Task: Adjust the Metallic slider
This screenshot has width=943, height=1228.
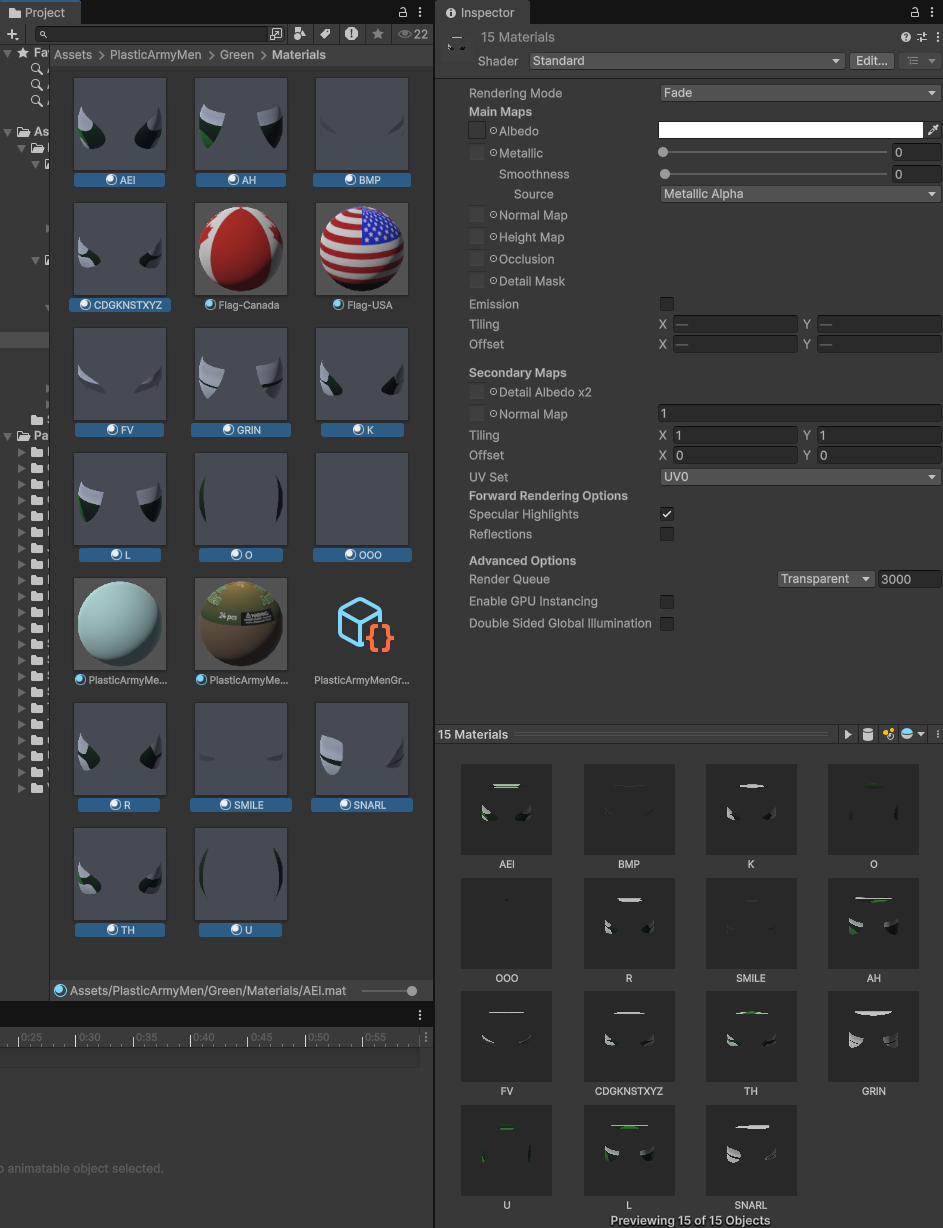Action: click(x=775, y=153)
